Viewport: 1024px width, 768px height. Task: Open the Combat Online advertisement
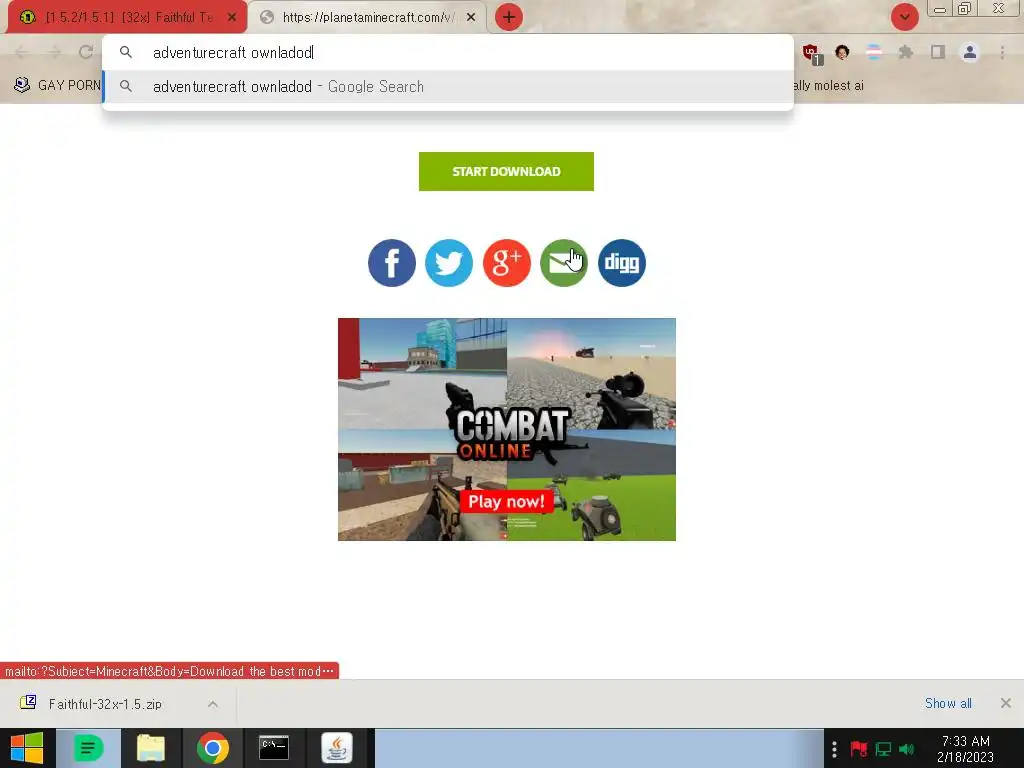[507, 429]
